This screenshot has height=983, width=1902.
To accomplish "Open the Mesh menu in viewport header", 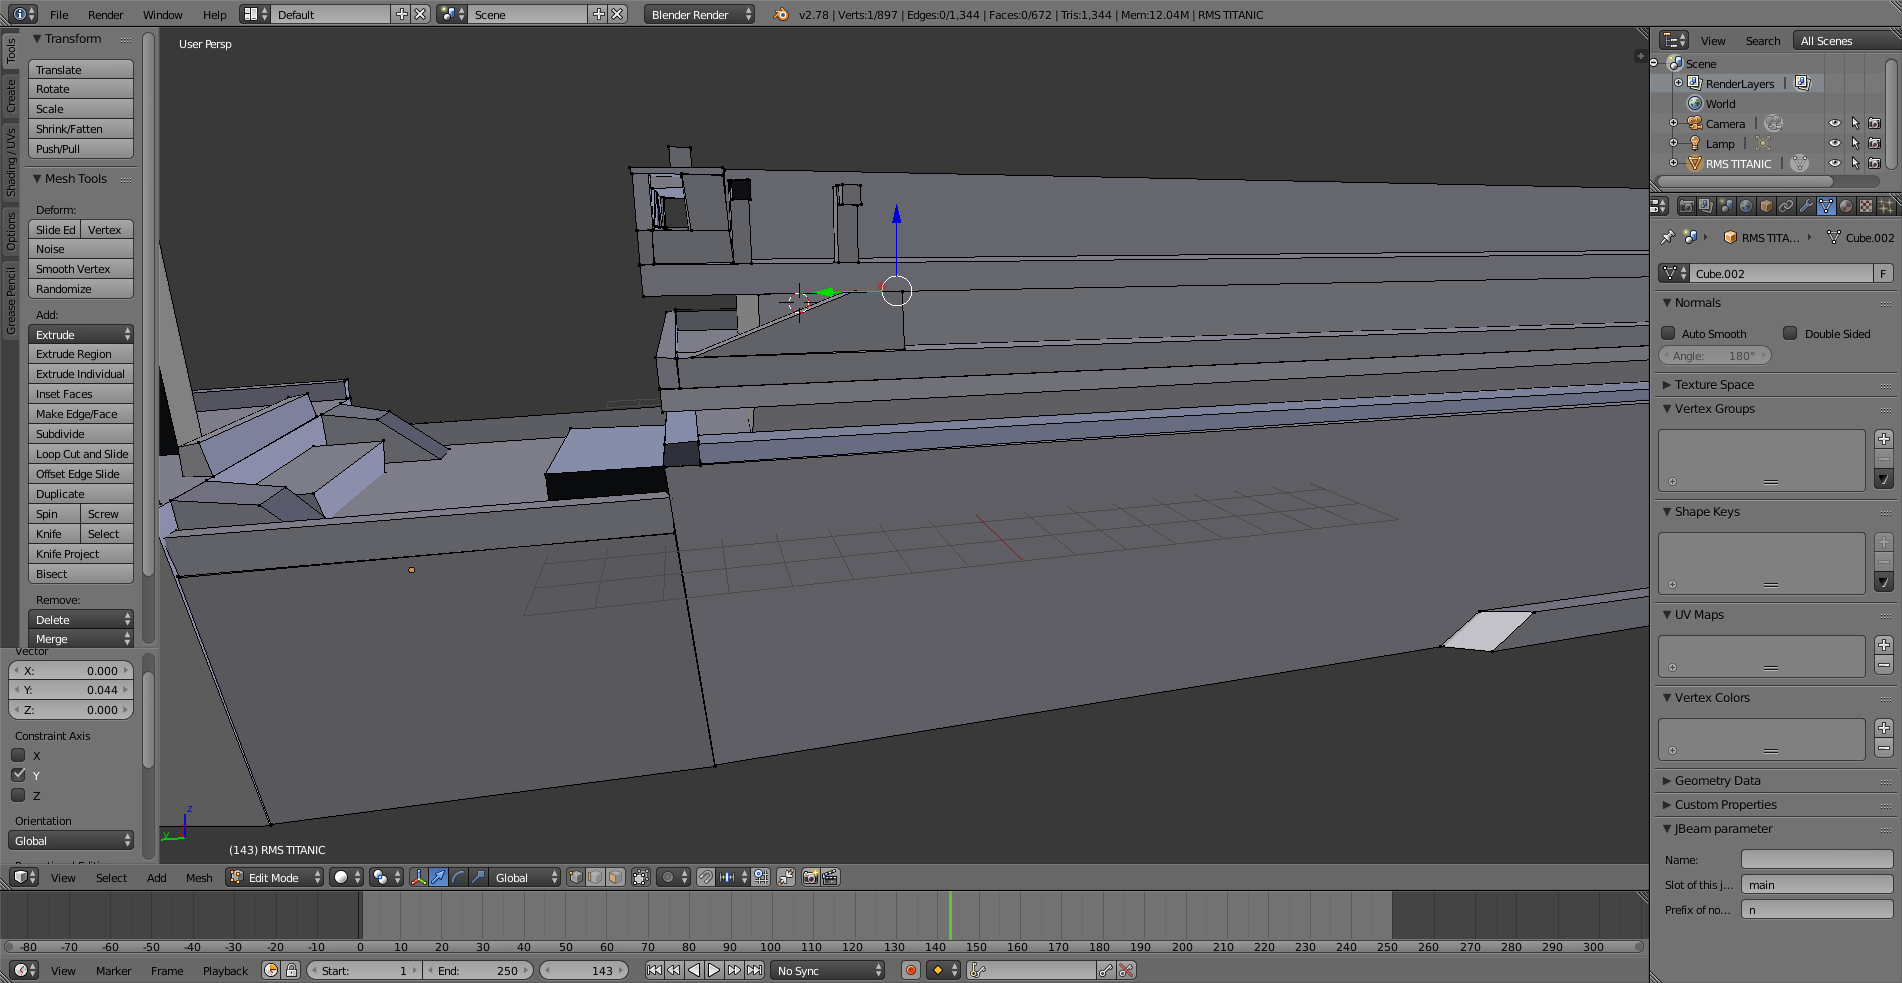I will pos(199,877).
